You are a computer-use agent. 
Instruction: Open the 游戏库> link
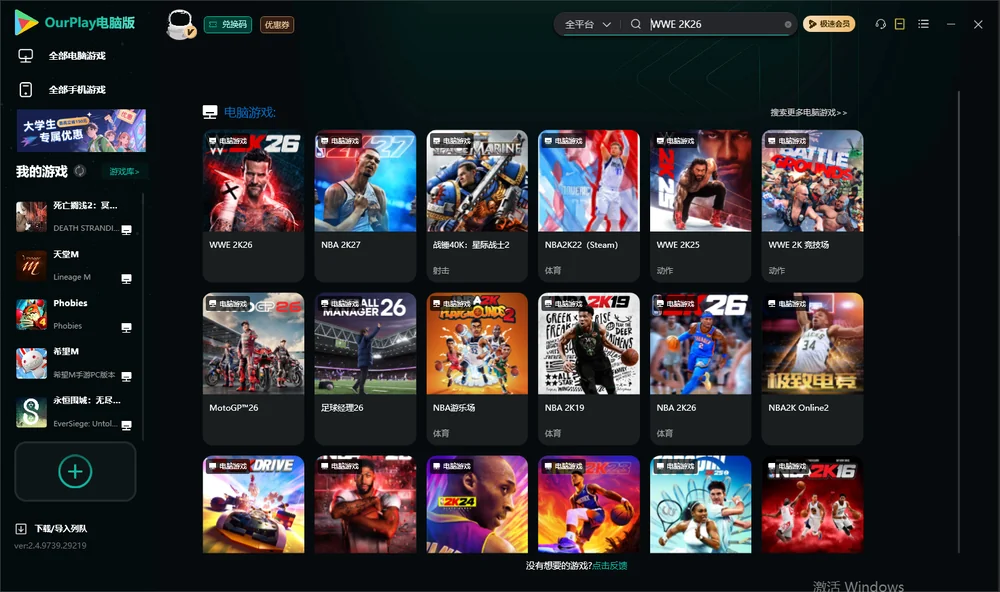click(124, 171)
